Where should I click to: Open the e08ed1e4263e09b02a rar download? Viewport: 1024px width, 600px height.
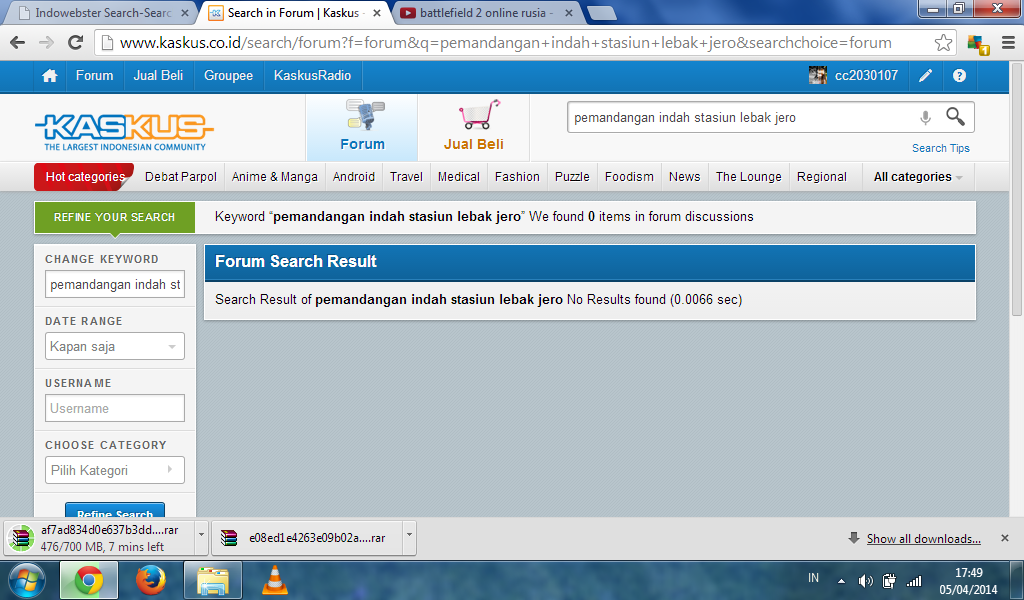(x=308, y=538)
